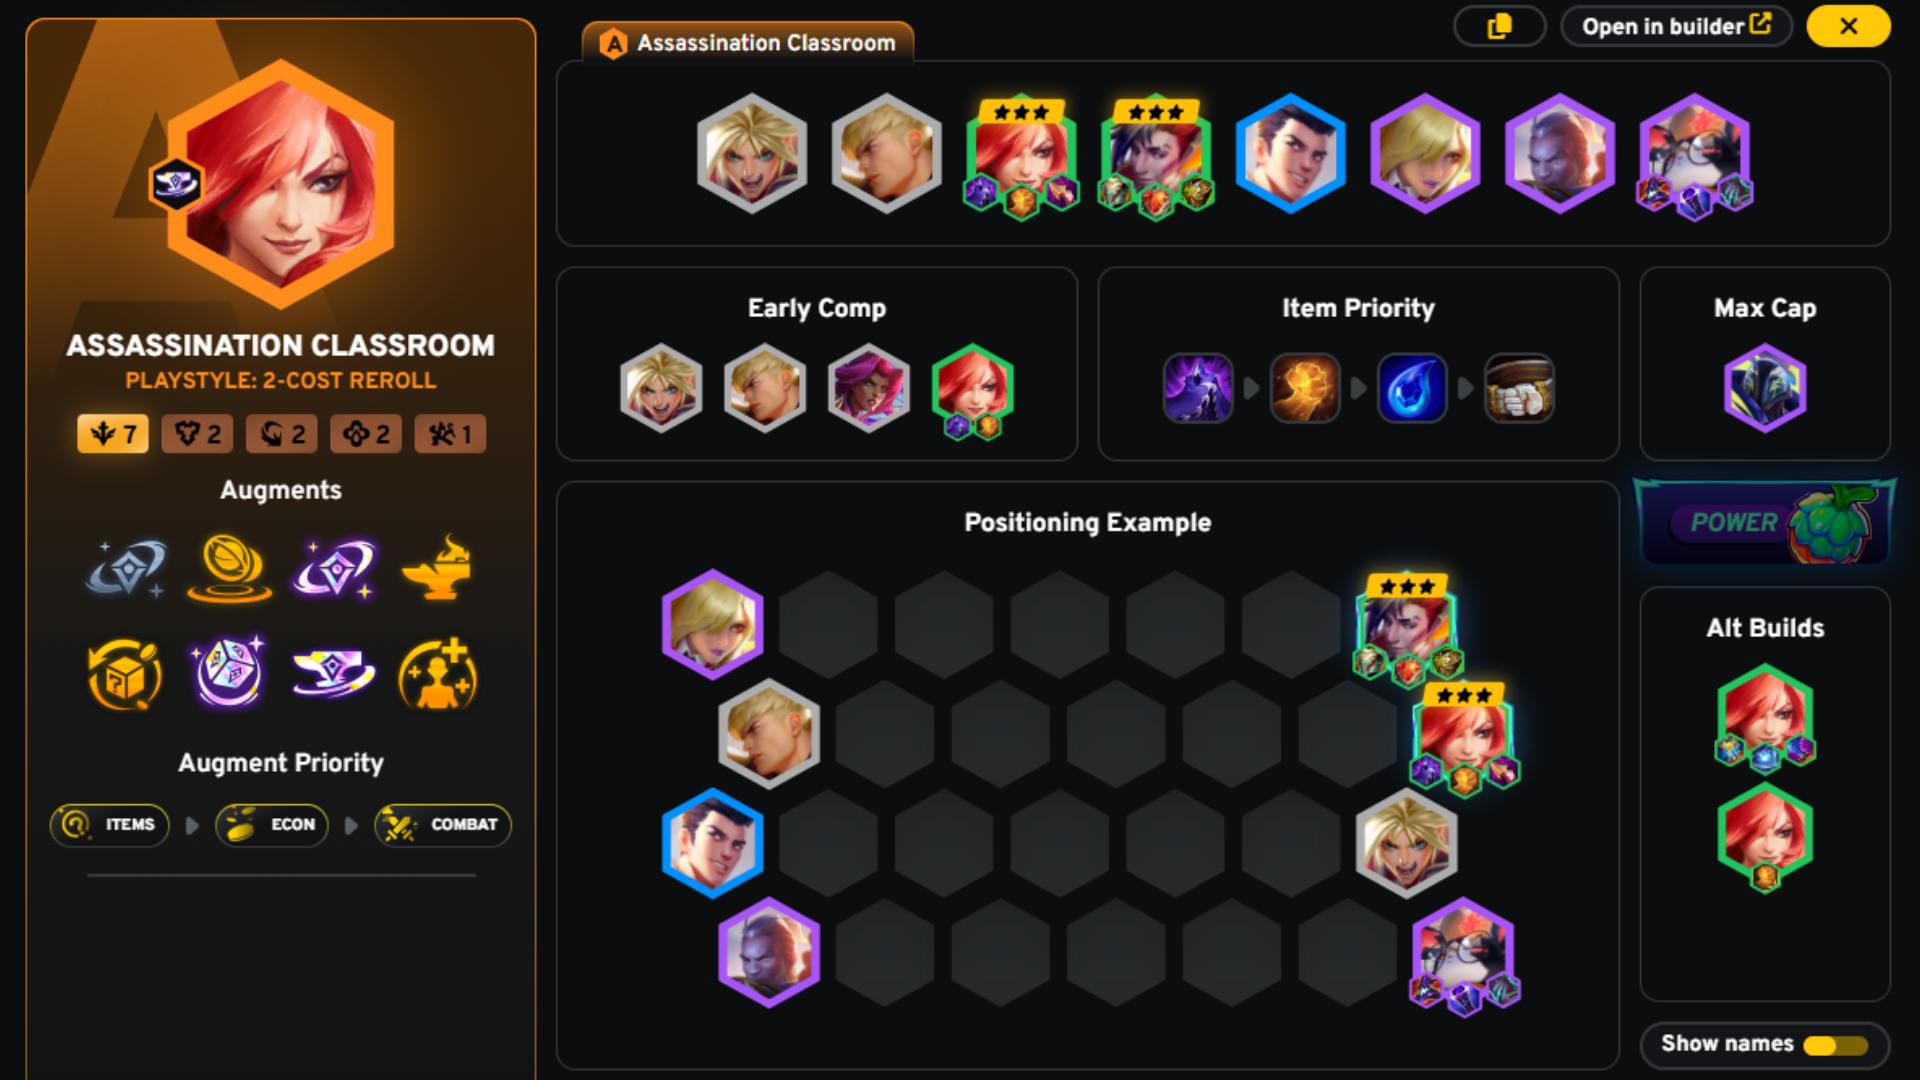Select the Assassination Classroom tab
Image resolution: width=1920 pixels, height=1080 pixels.
coord(747,43)
